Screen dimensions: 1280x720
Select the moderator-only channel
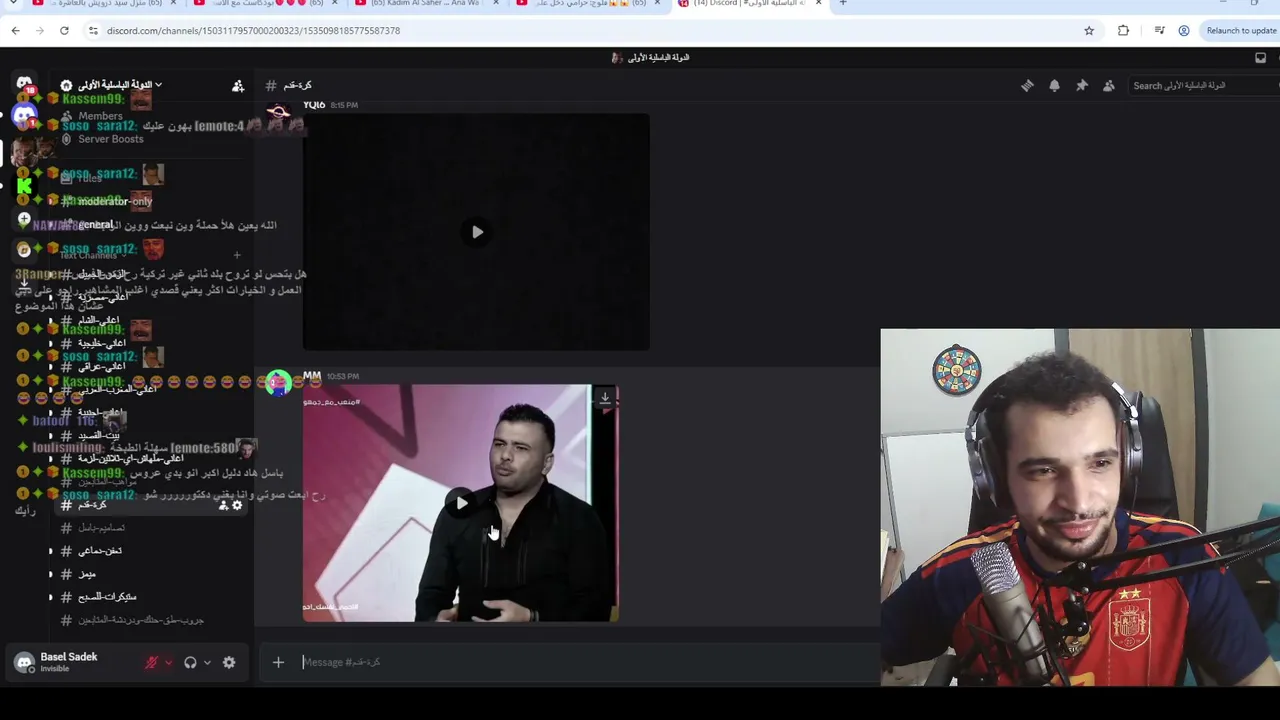115,201
